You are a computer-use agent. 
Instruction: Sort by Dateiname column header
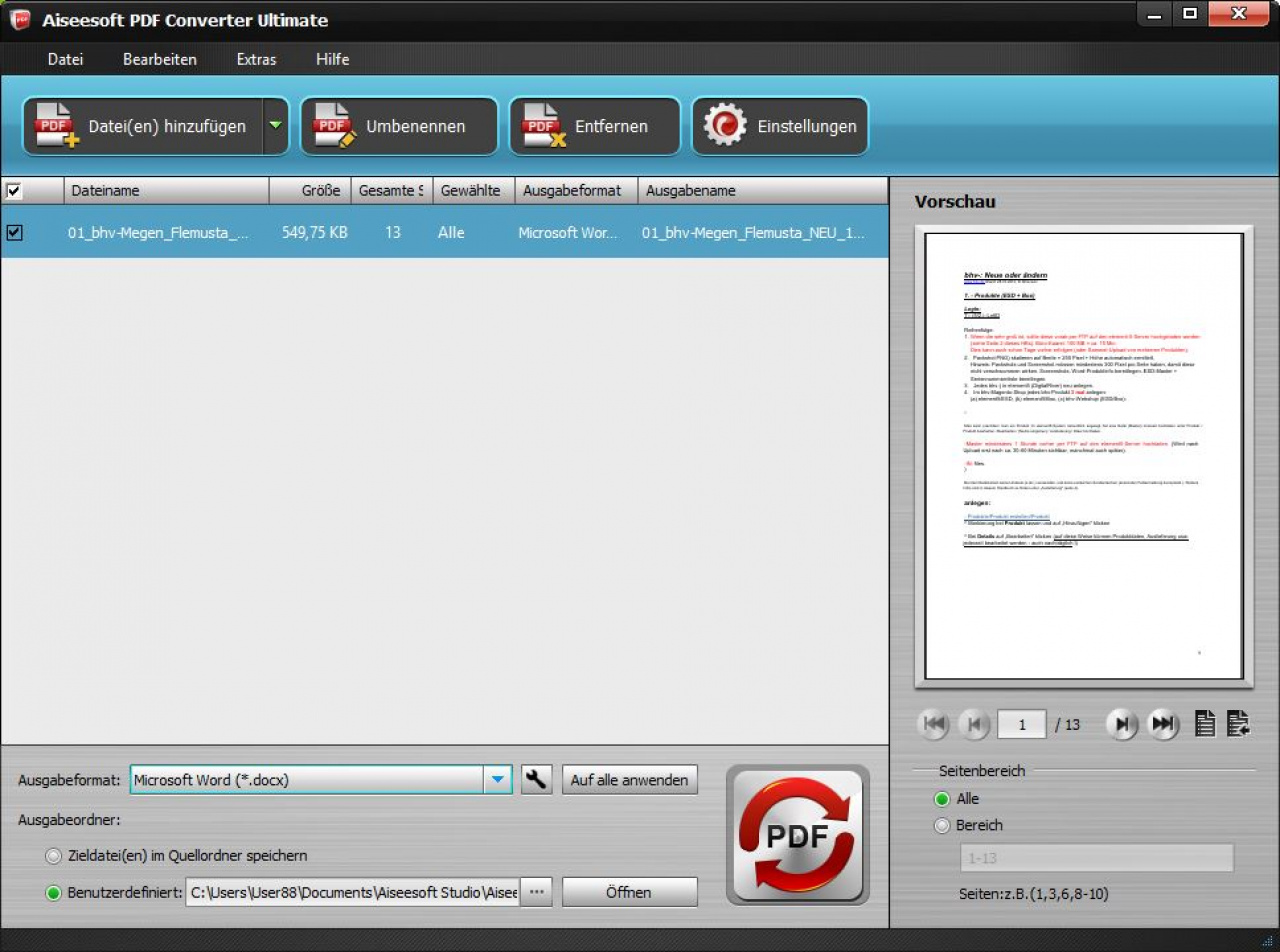pos(167,190)
